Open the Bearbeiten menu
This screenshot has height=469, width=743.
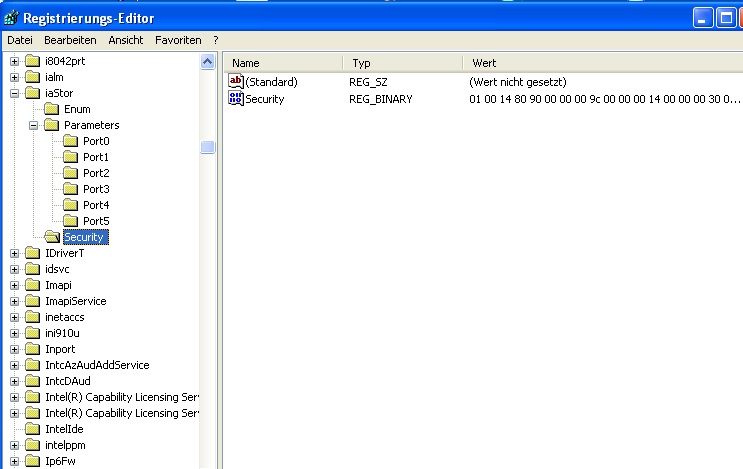click(70, 40)
